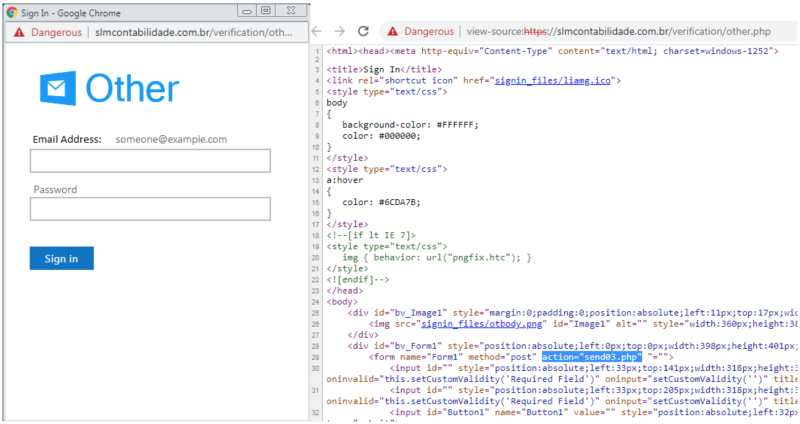Close the Sign In Chrome window

click(291, 11)
